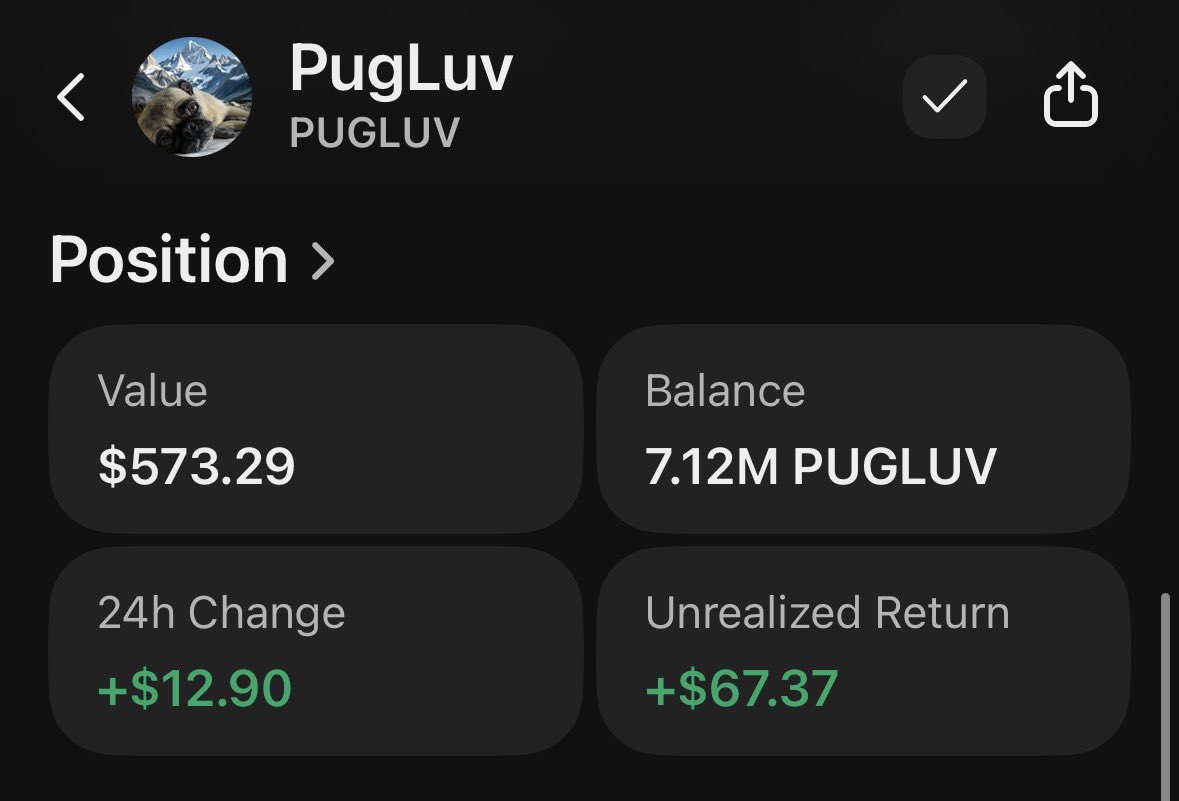
Task: Tap the +$67.37 return figure
Action: [742, 689]
